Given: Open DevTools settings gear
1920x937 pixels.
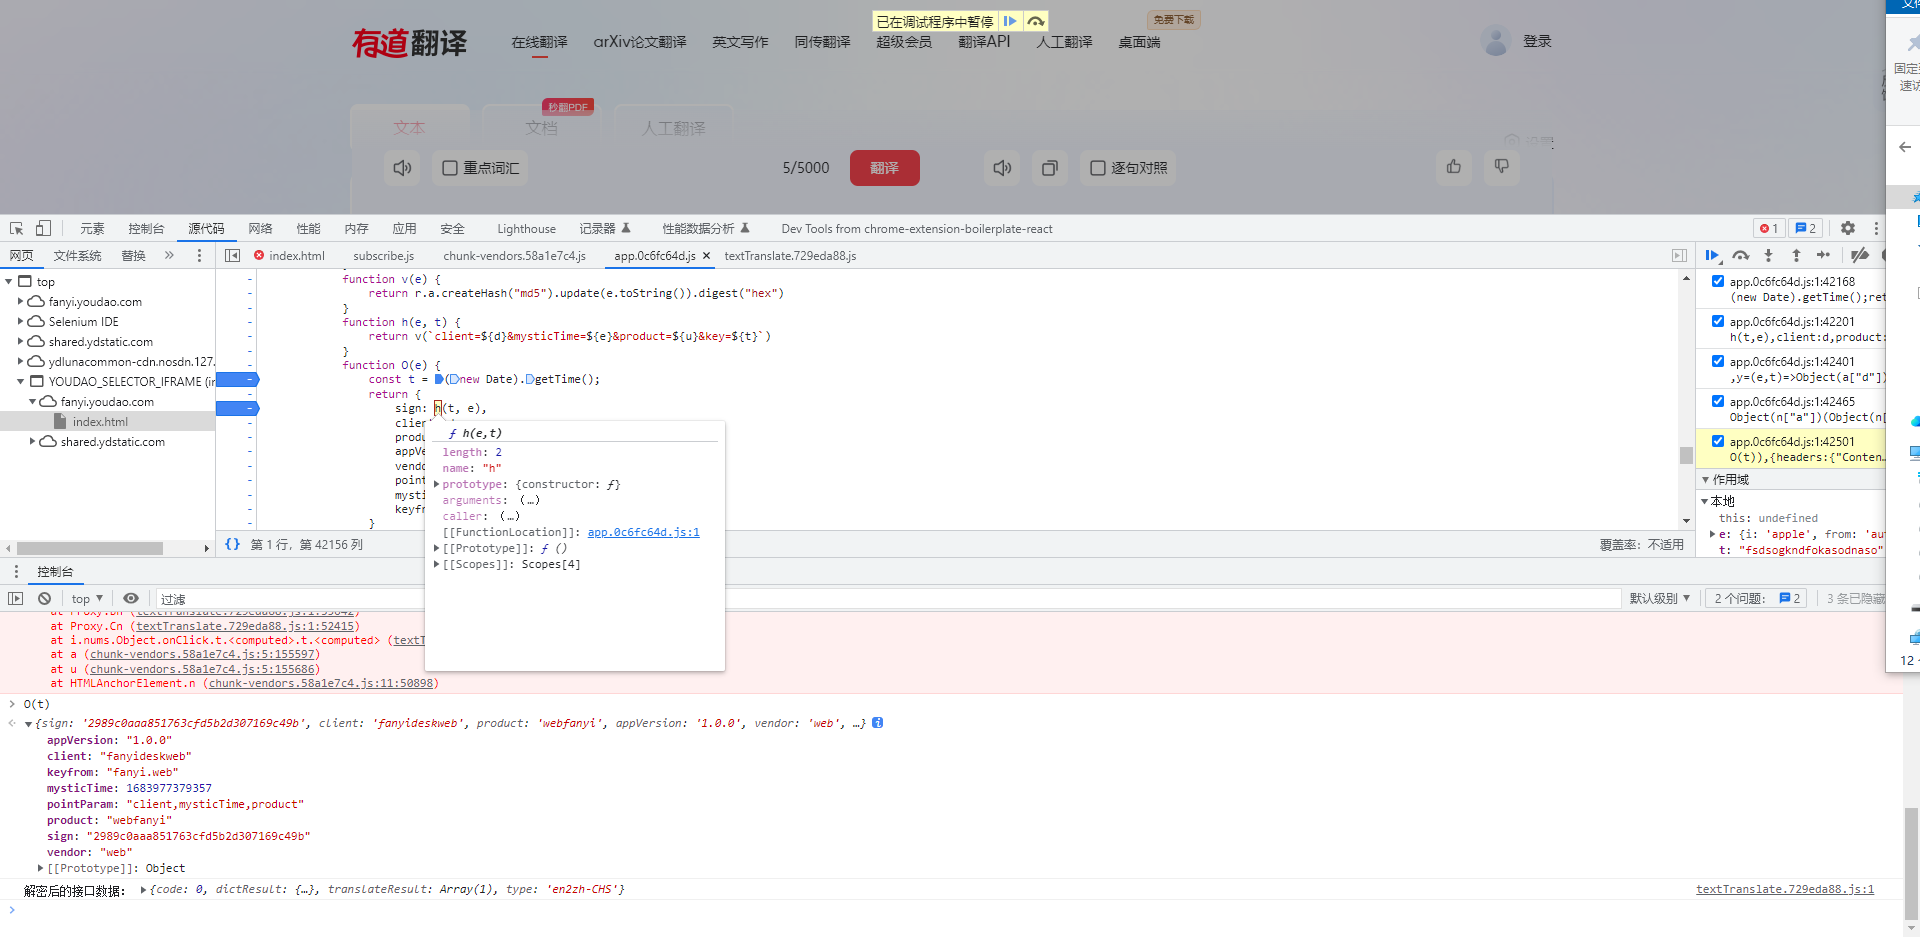Looking at the screenshot, I should pyautogui.click(x=1848, y=229).
